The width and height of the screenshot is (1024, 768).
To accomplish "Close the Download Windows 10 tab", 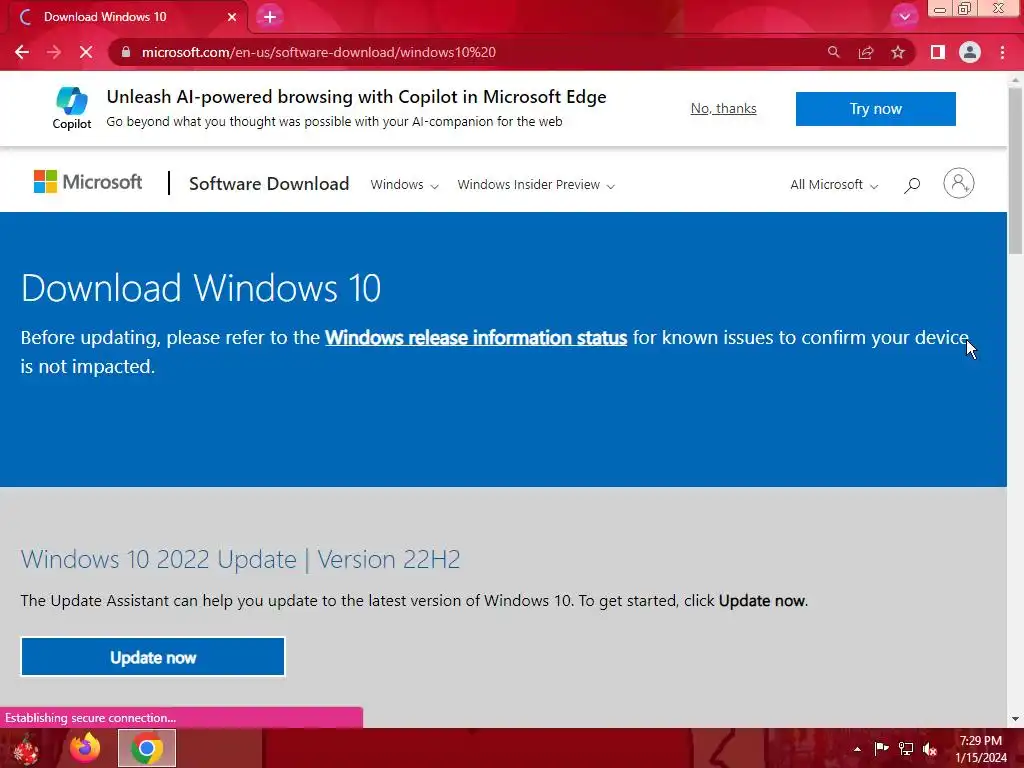I will pyautogui.click(x=232, y=17).
